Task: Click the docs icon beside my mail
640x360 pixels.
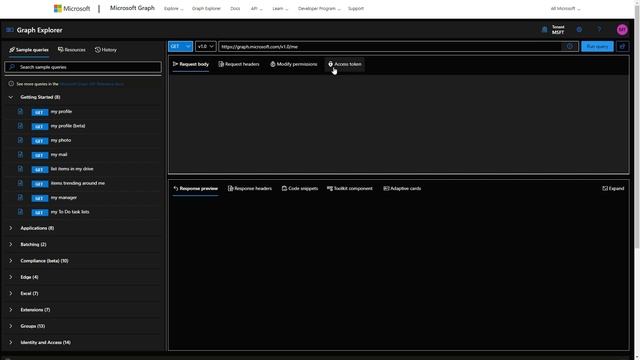Action: pyautogui.click(x=20, y=155)
